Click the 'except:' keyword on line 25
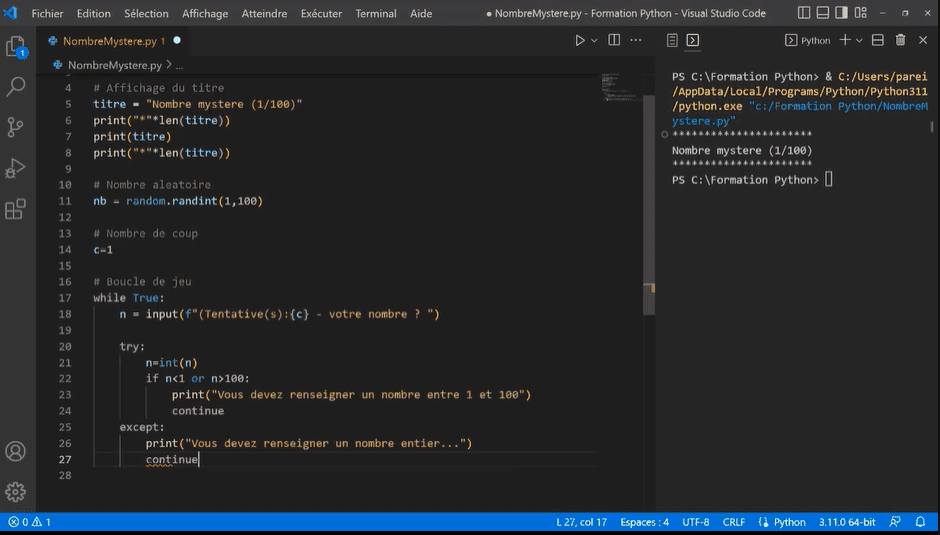The image size is (940, 535). (x=142, y=427)
